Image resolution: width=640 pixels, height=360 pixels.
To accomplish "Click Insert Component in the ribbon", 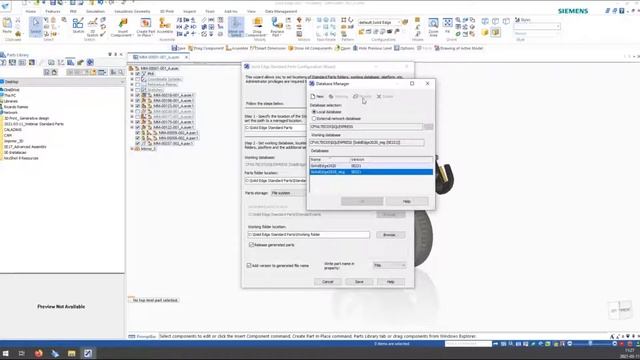I will pos(122,27).
